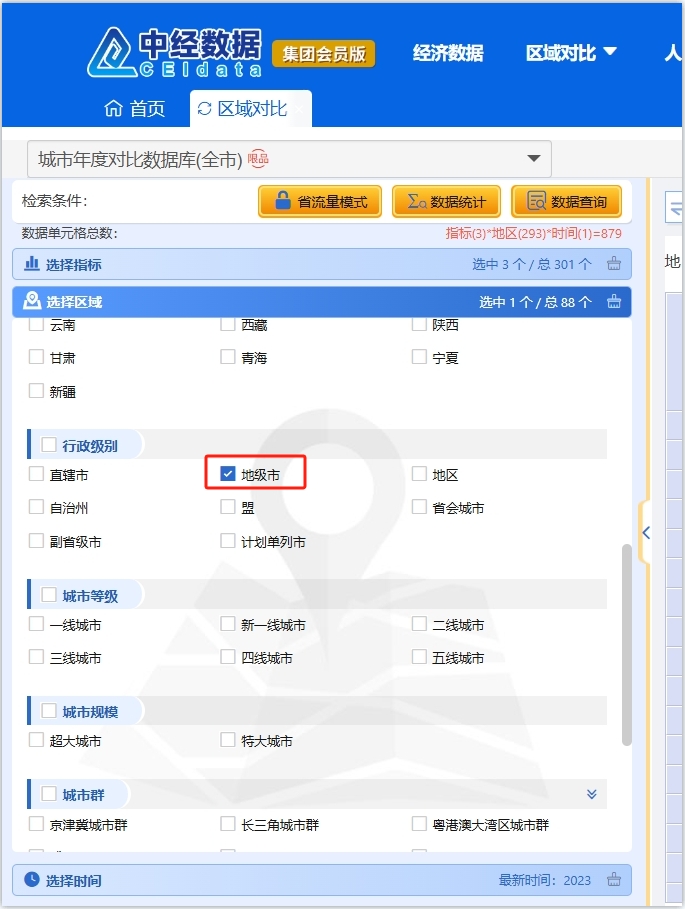Switch to the 首页 tab
The width and height of the screenshot is (685, 909).
tap(135, 108)
